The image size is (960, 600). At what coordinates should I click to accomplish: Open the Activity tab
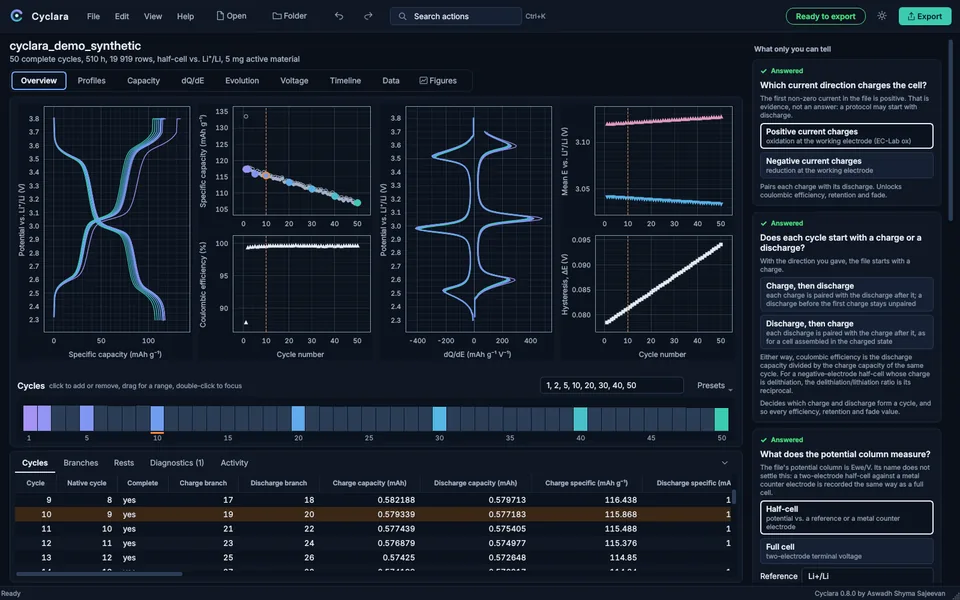pyautogui.click(x=234, y=463)
